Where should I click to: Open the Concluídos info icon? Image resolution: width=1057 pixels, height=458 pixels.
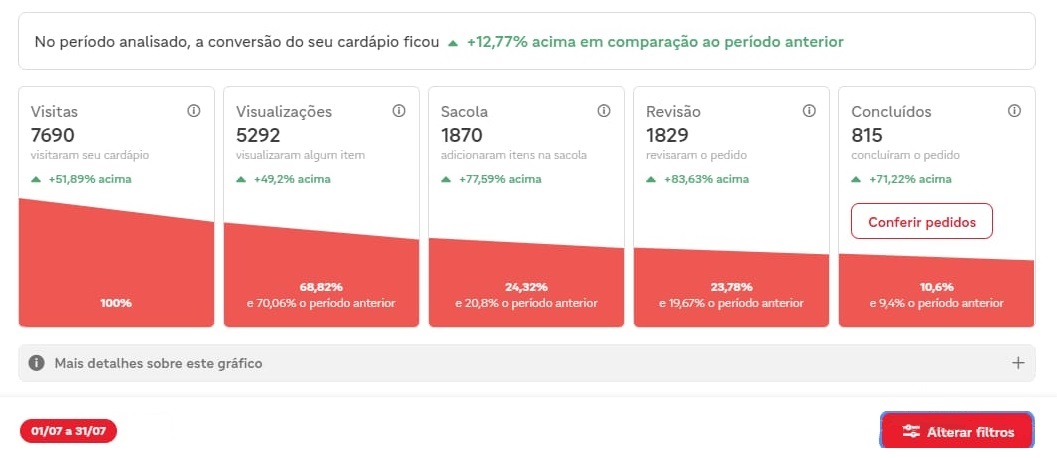pos(1014,111)
